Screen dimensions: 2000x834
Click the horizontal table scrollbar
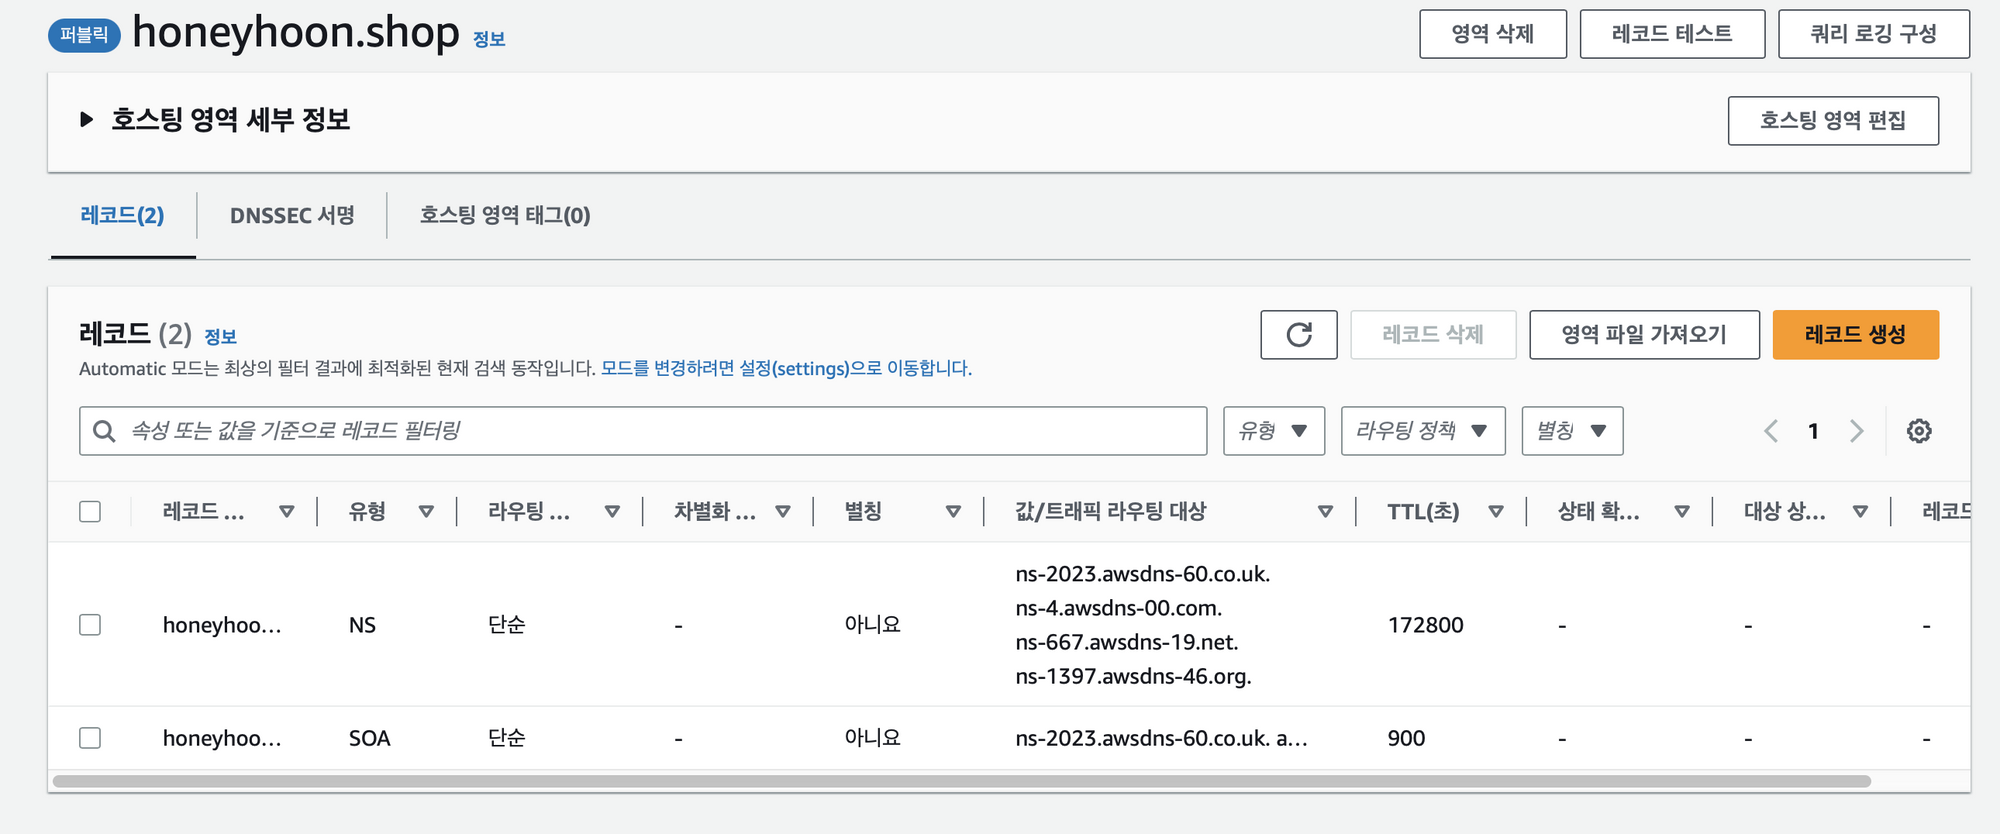[x=961, y=781]
